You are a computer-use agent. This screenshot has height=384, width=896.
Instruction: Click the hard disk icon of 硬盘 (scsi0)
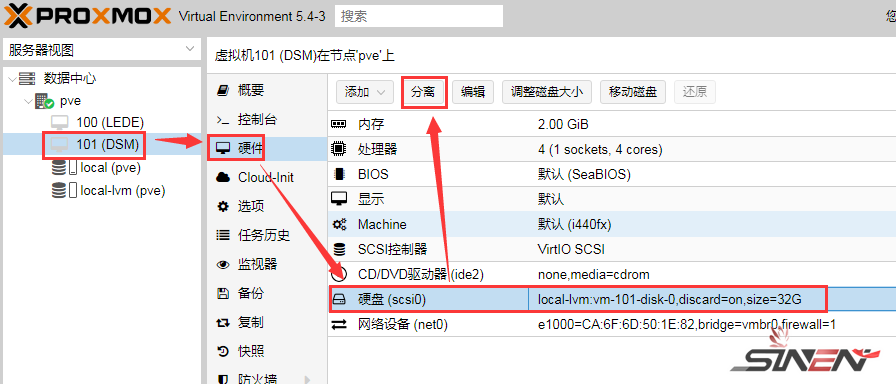[339, 299]
